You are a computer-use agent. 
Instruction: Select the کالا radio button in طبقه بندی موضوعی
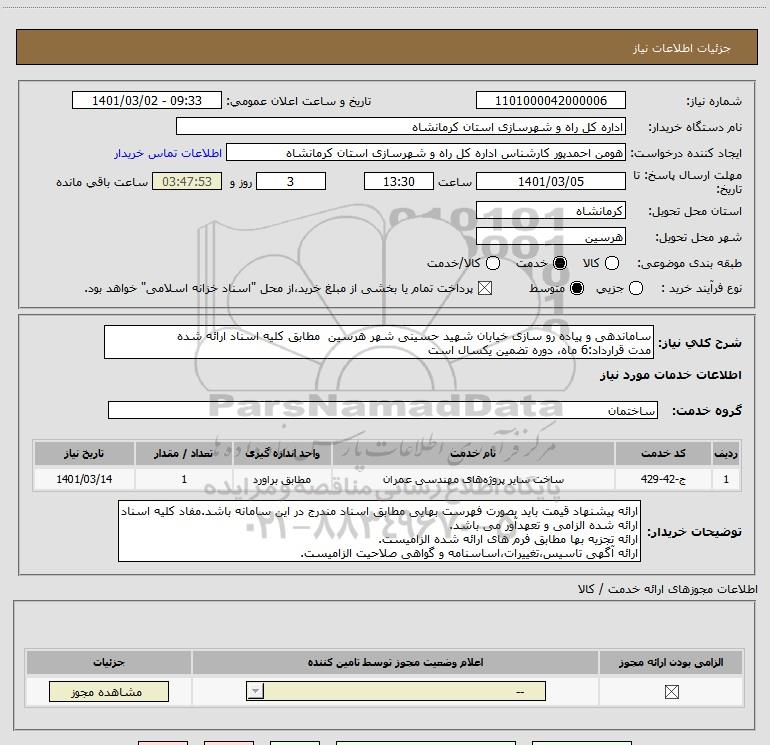(612, 263)
